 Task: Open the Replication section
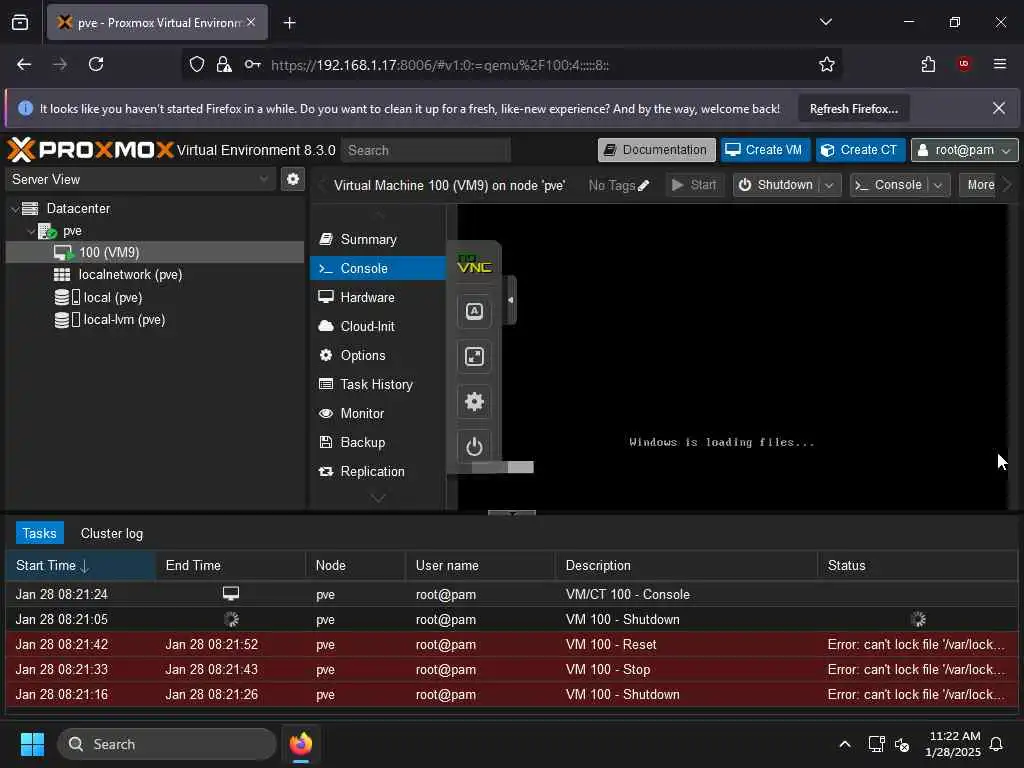coord(379,472)
